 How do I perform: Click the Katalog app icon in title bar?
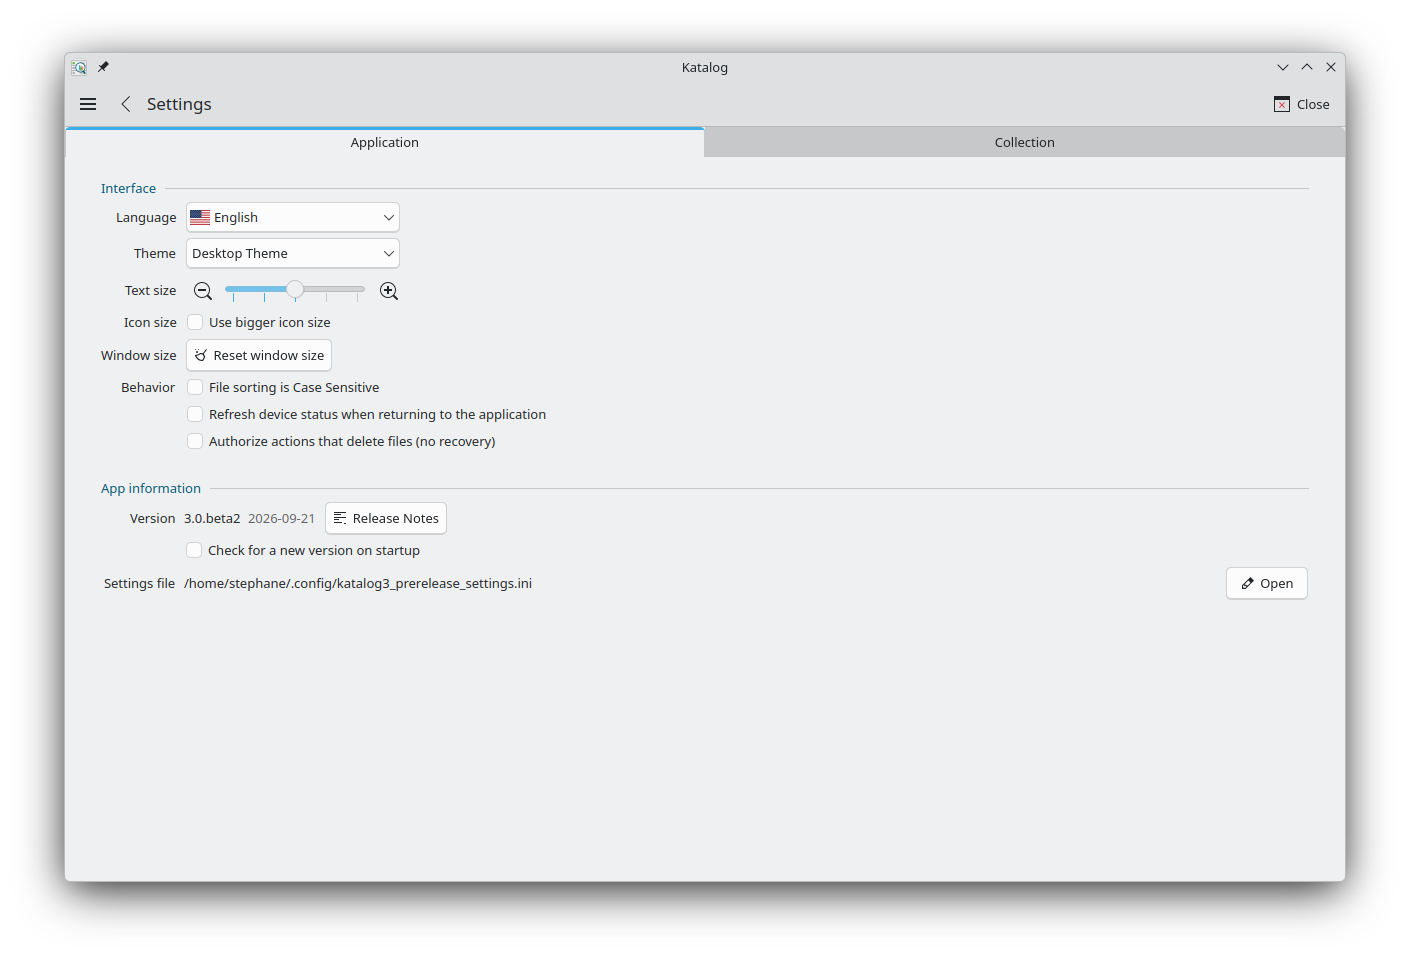tap(79, 67)
